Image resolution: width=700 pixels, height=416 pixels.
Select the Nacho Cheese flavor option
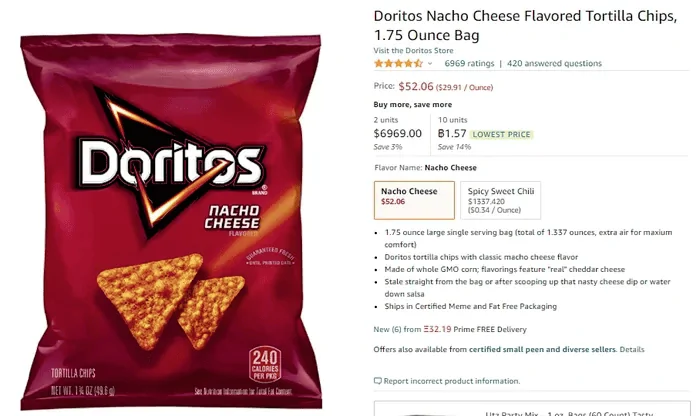[x=414, y=200]
